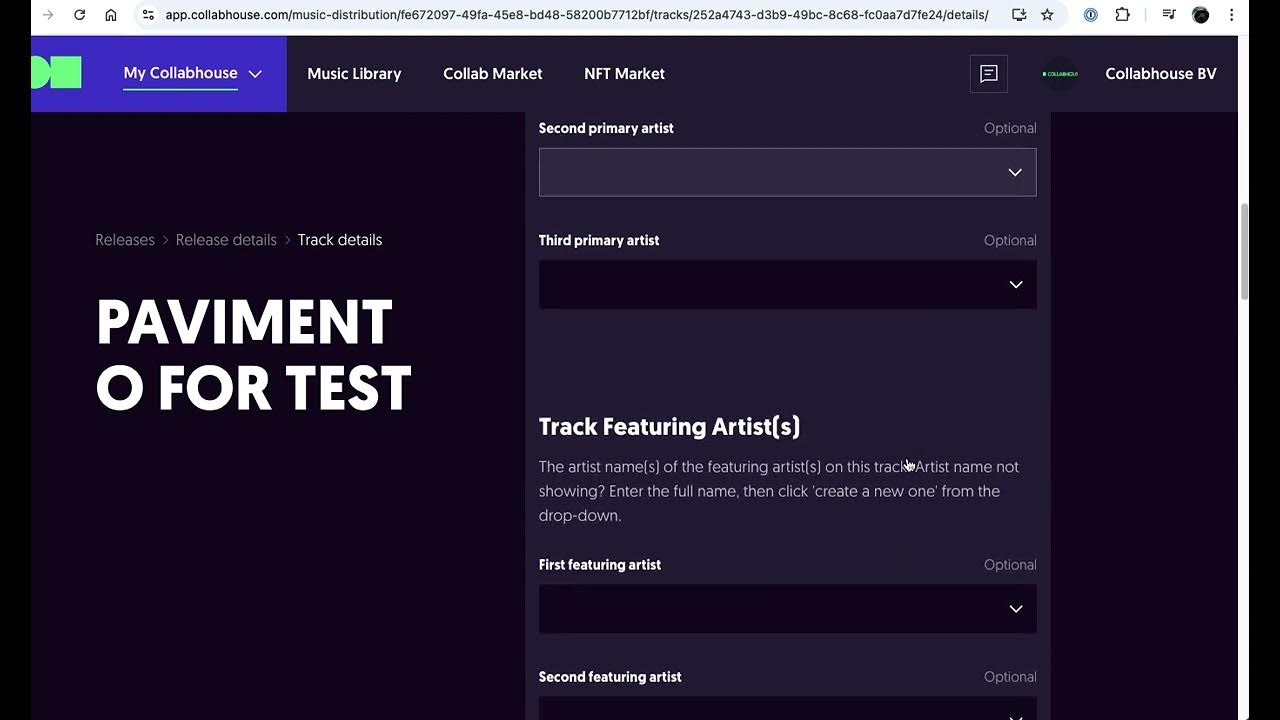Open the Collab Market tab
The height and width of the screenshot is (720, 1280).
tap(492, 74)
